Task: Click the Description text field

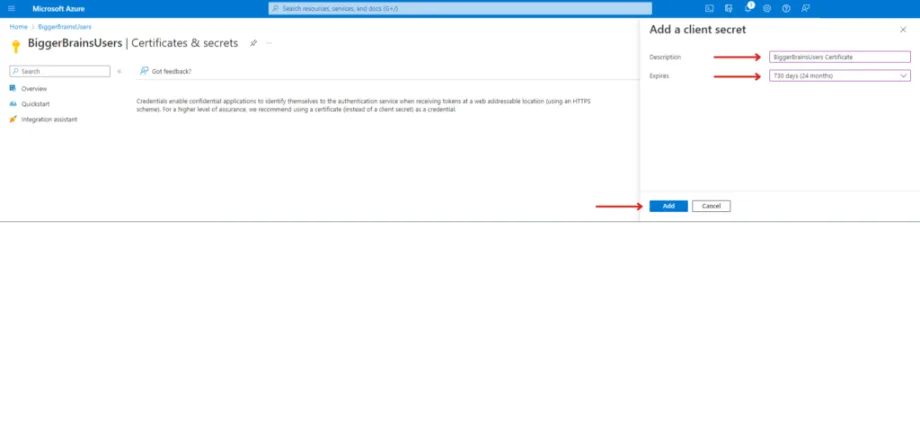Action: pyautogui.click(x=840, y=57)
